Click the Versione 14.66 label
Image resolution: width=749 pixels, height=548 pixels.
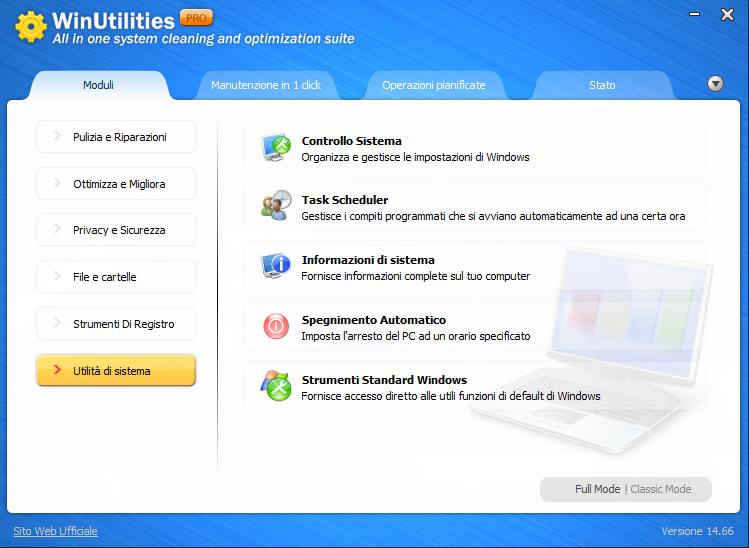[697, 531]
